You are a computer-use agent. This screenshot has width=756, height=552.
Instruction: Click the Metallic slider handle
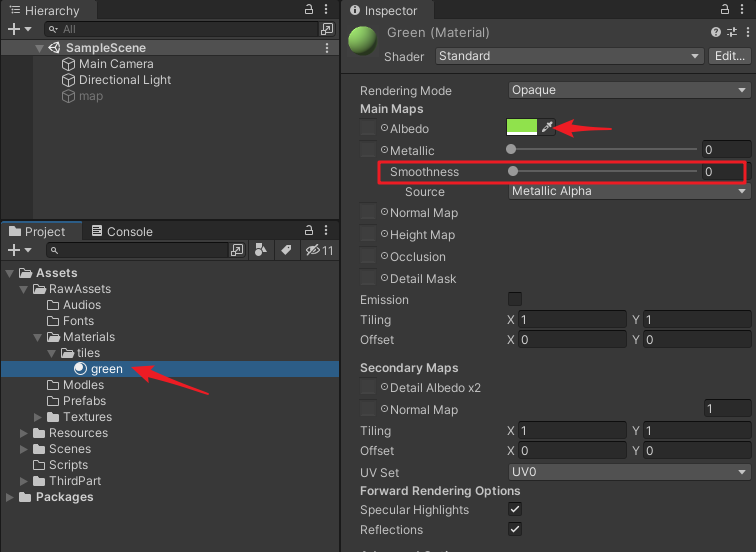[511, 149]
